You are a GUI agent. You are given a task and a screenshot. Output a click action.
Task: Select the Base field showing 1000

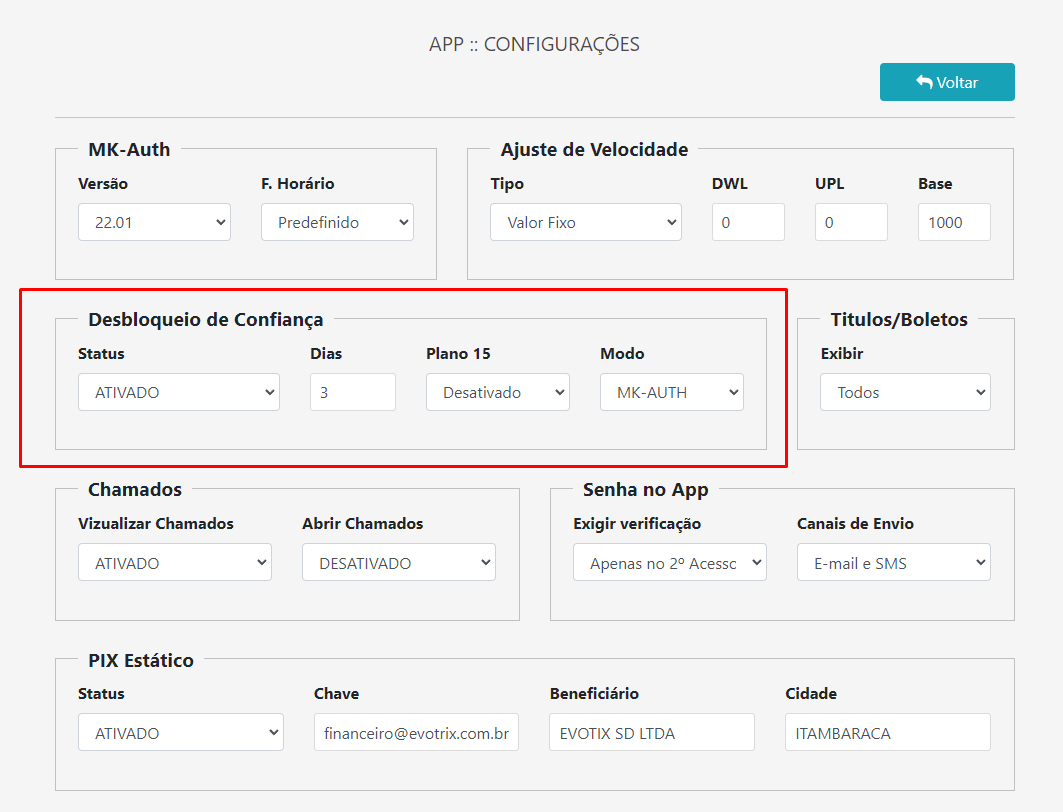(x=953, y=222)
